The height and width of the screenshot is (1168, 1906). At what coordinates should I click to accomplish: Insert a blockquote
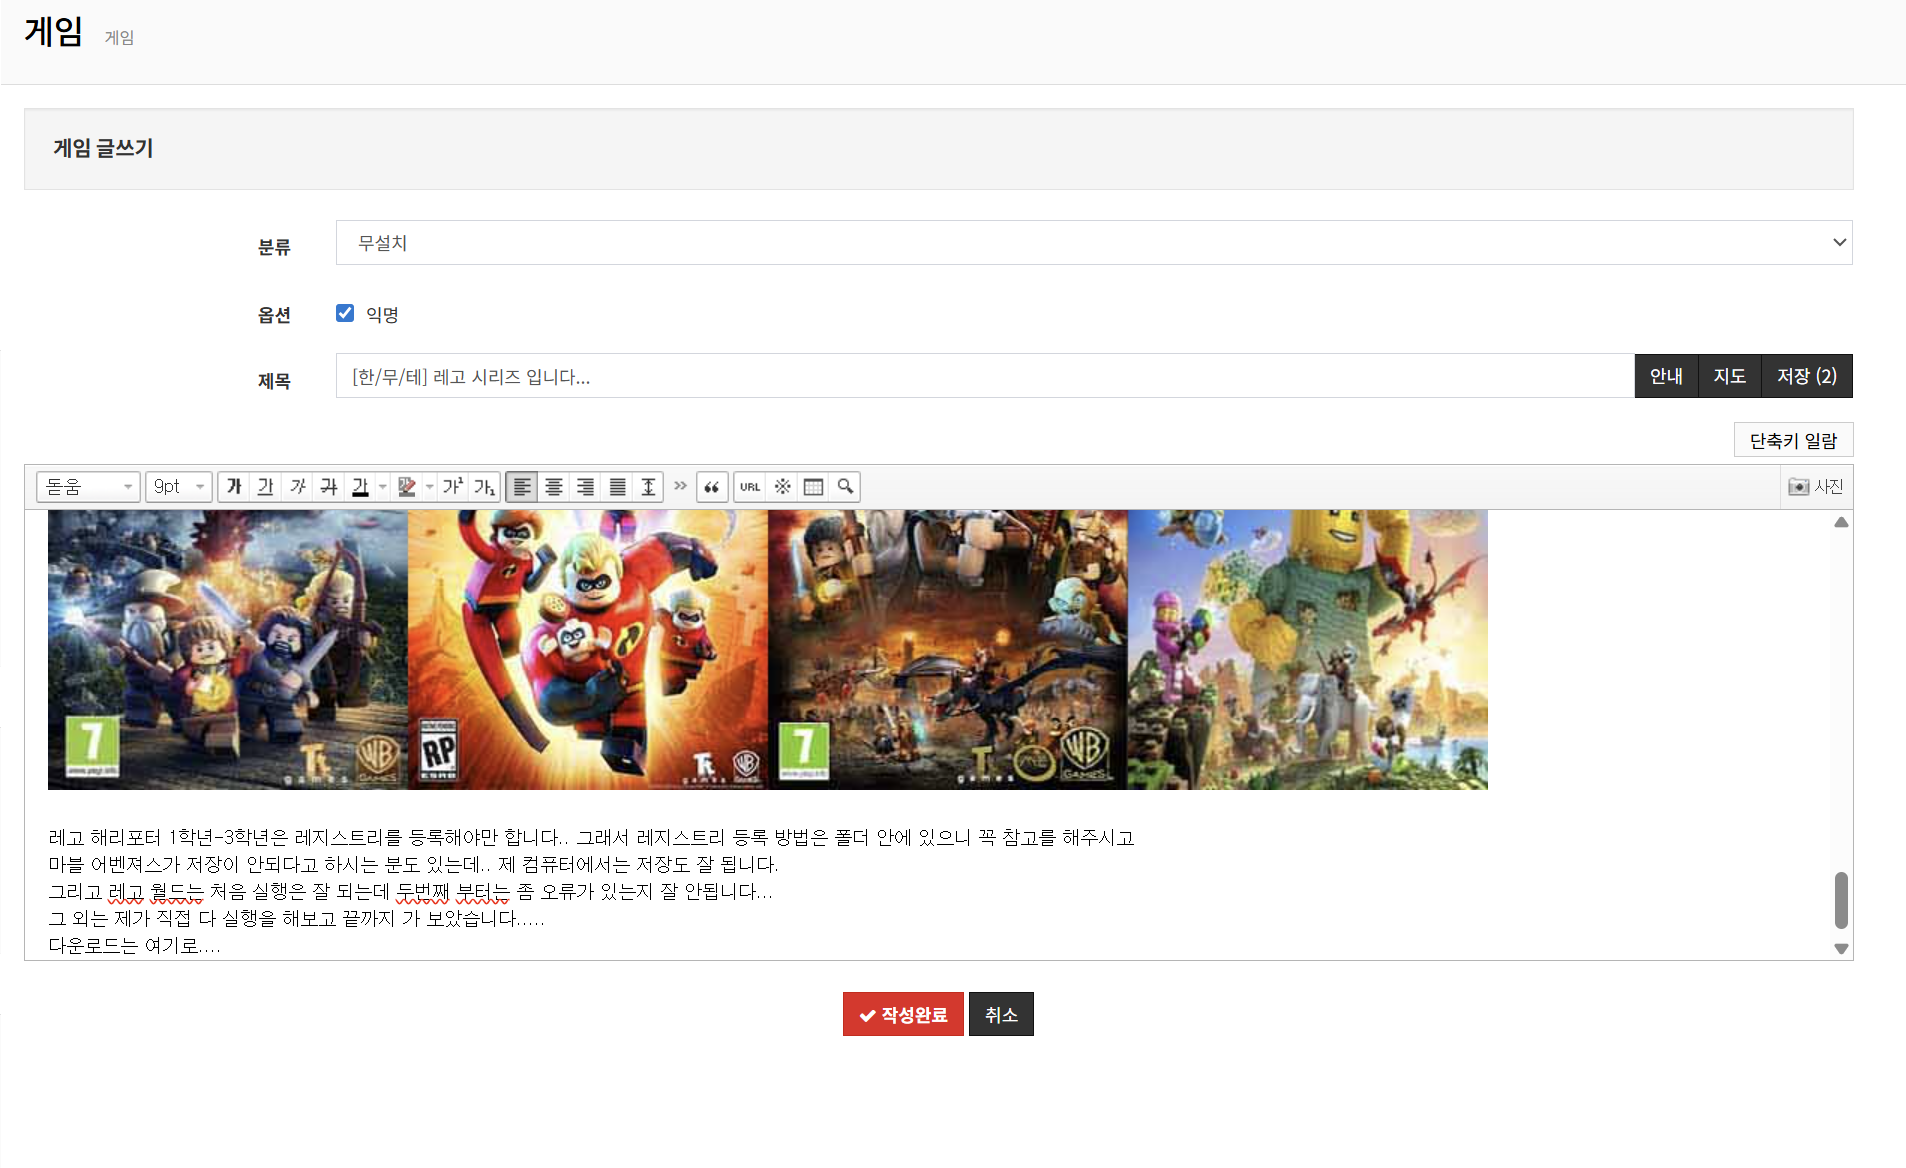tap(711, 487)
